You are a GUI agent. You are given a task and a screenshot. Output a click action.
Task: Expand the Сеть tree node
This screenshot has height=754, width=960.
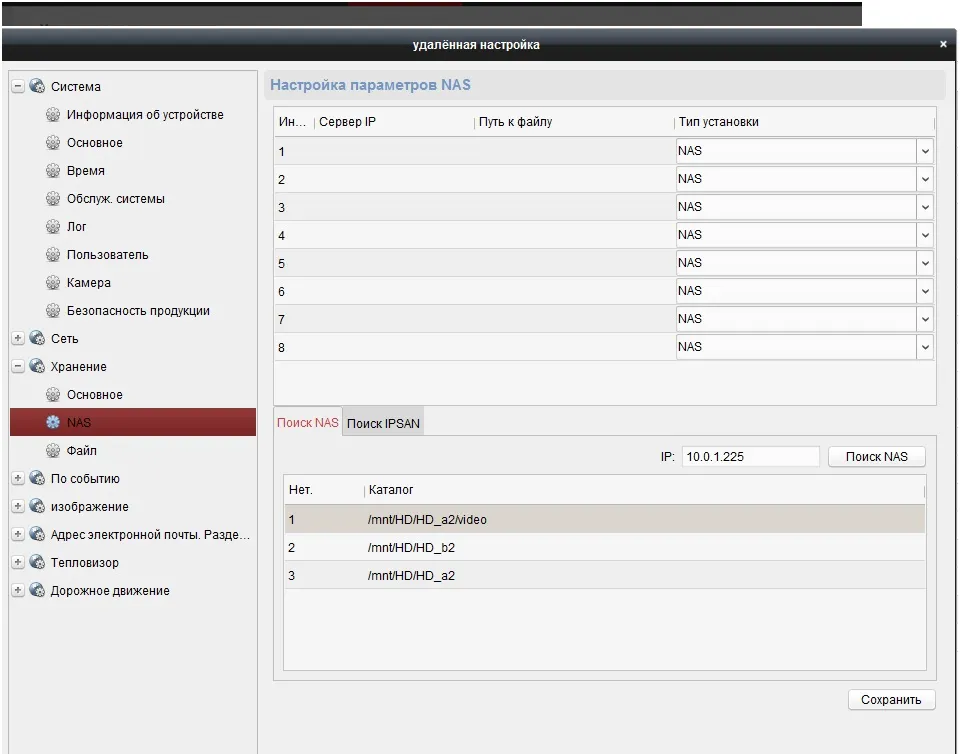click(x=18, y=339)
